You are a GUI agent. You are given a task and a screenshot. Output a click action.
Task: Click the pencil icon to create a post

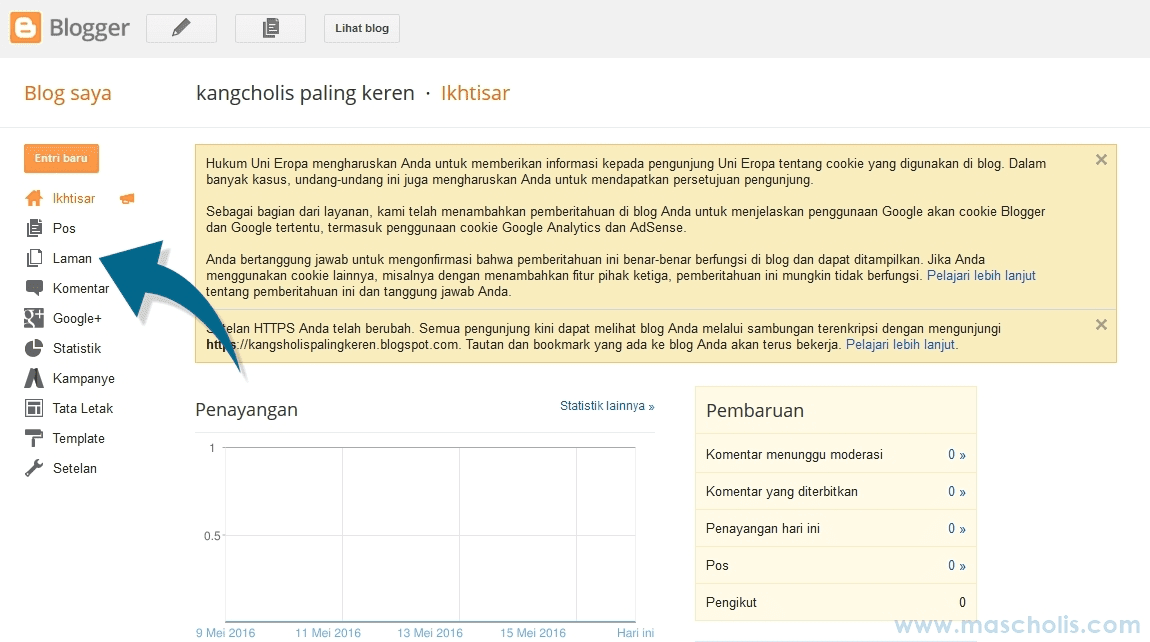pyautogui.click(x=181, y=28)
